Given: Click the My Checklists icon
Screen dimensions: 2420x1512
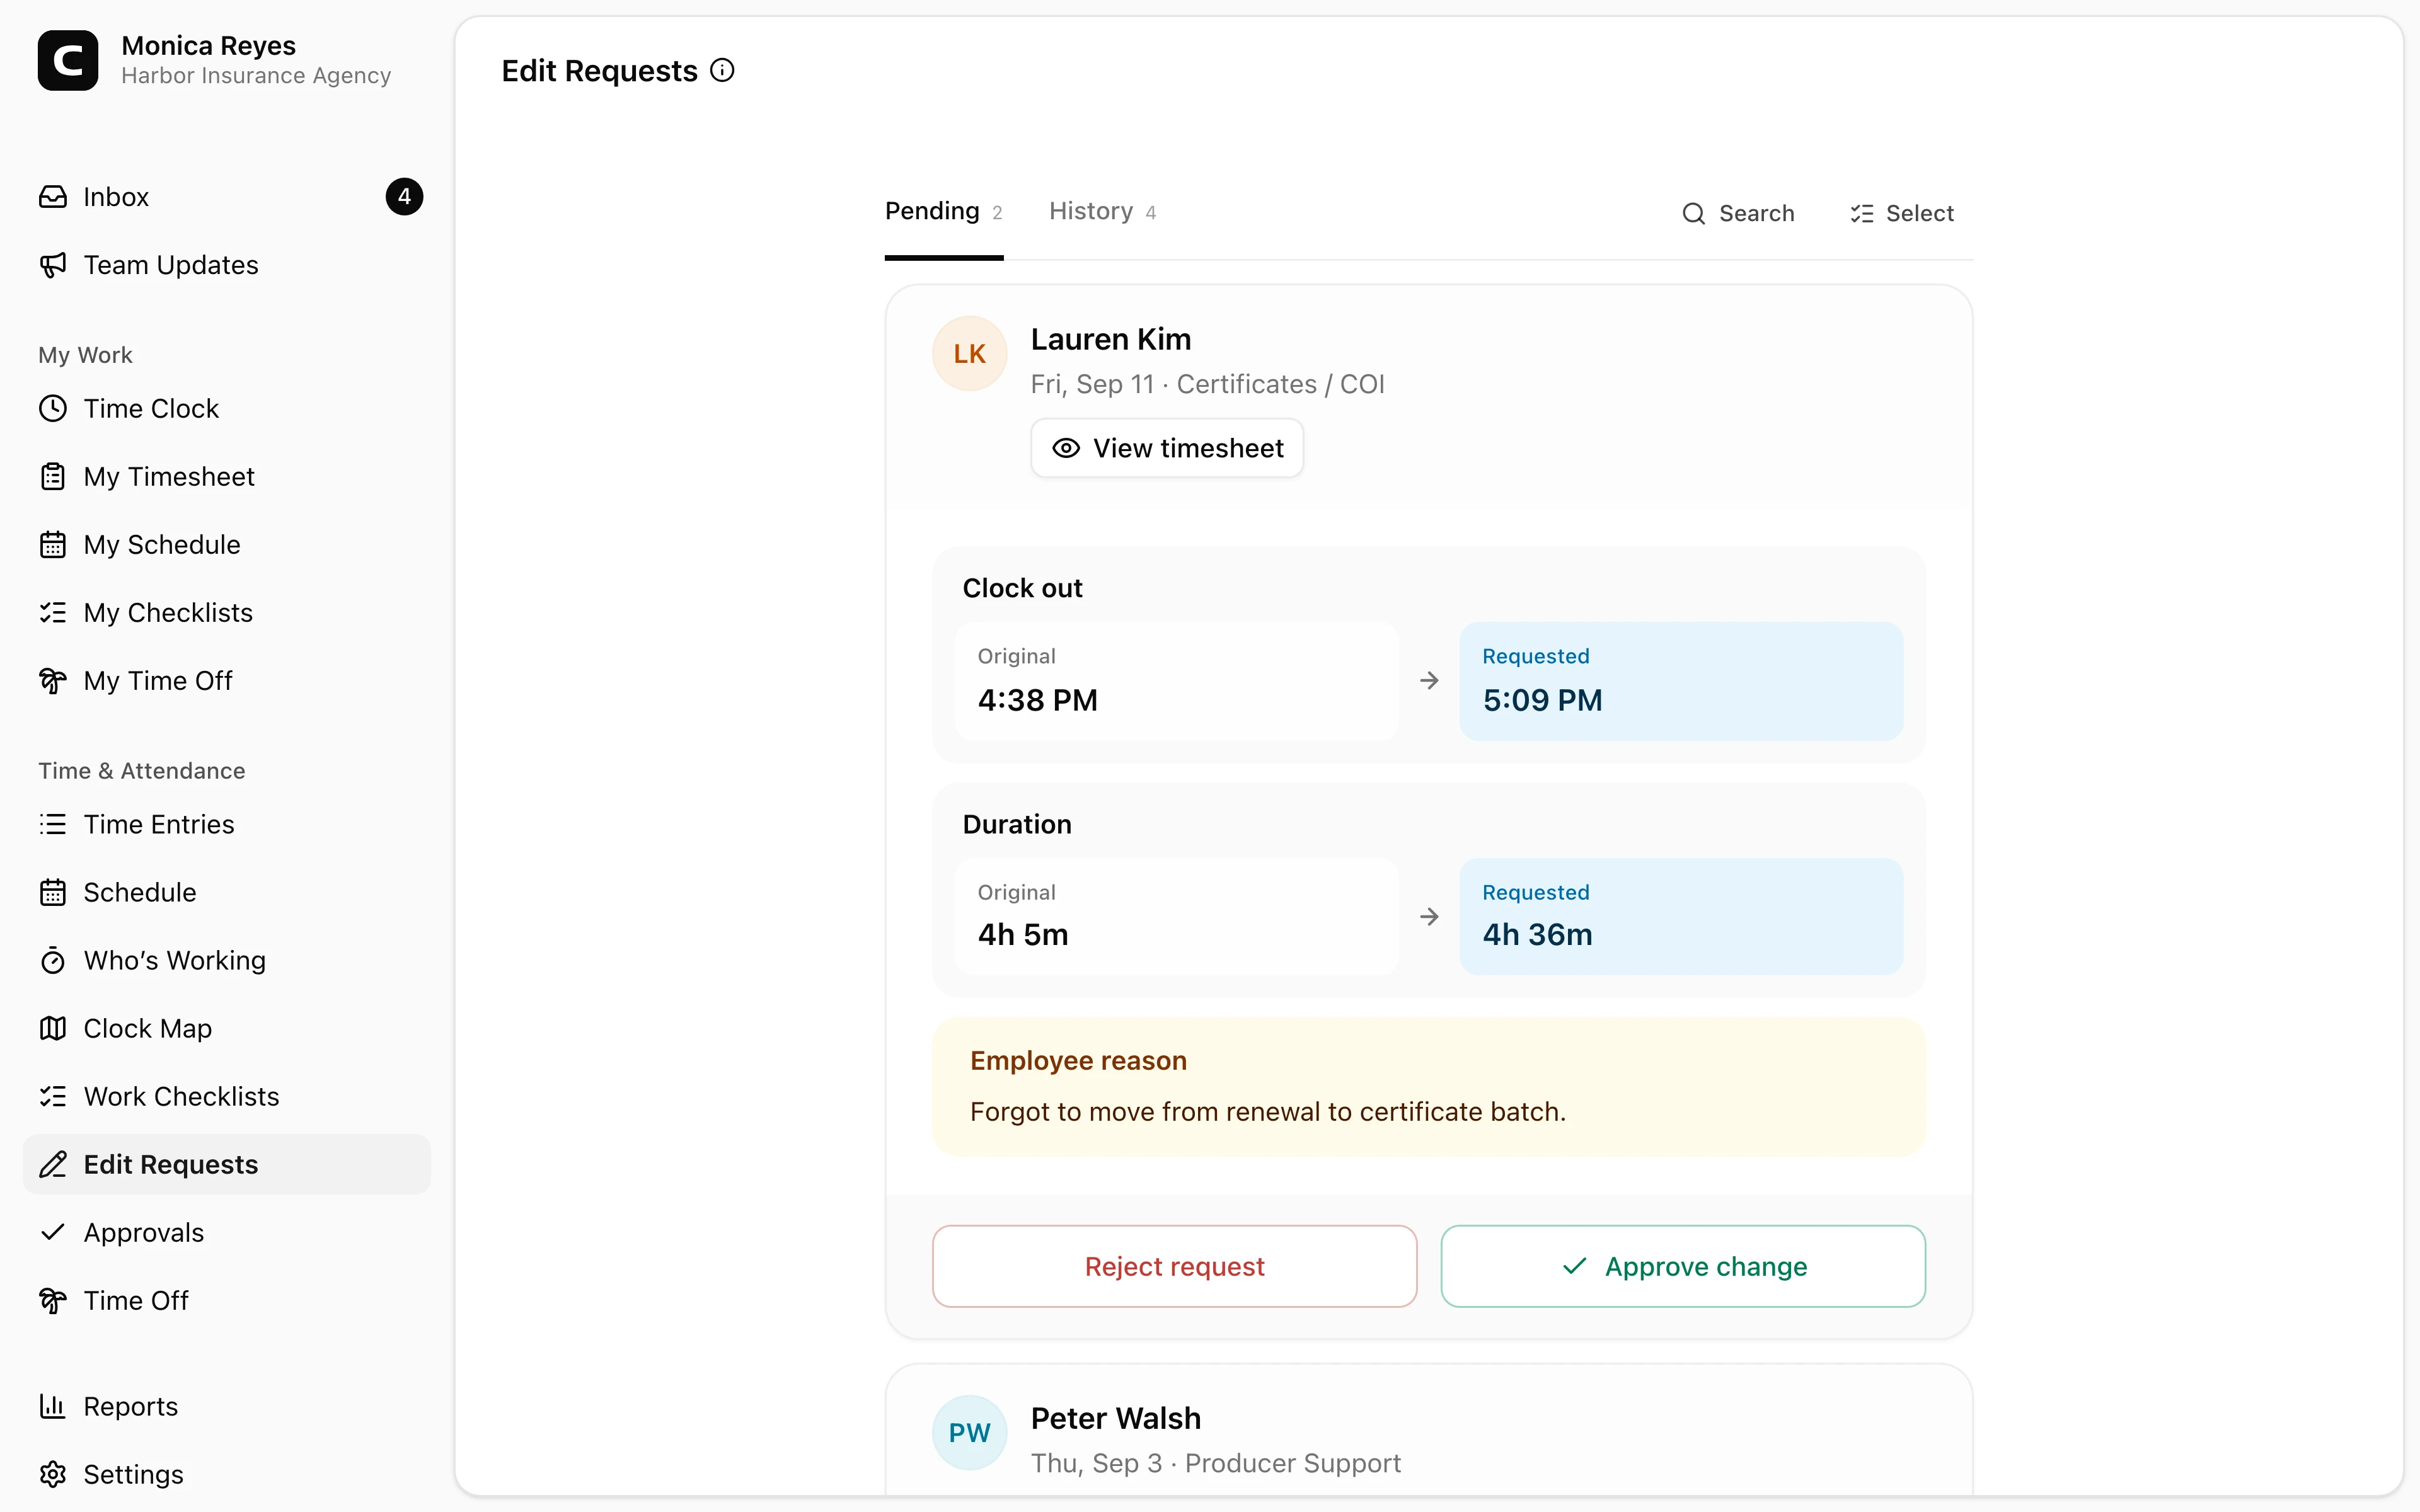Looking at the screenshot, I should [x=53, y=613].
